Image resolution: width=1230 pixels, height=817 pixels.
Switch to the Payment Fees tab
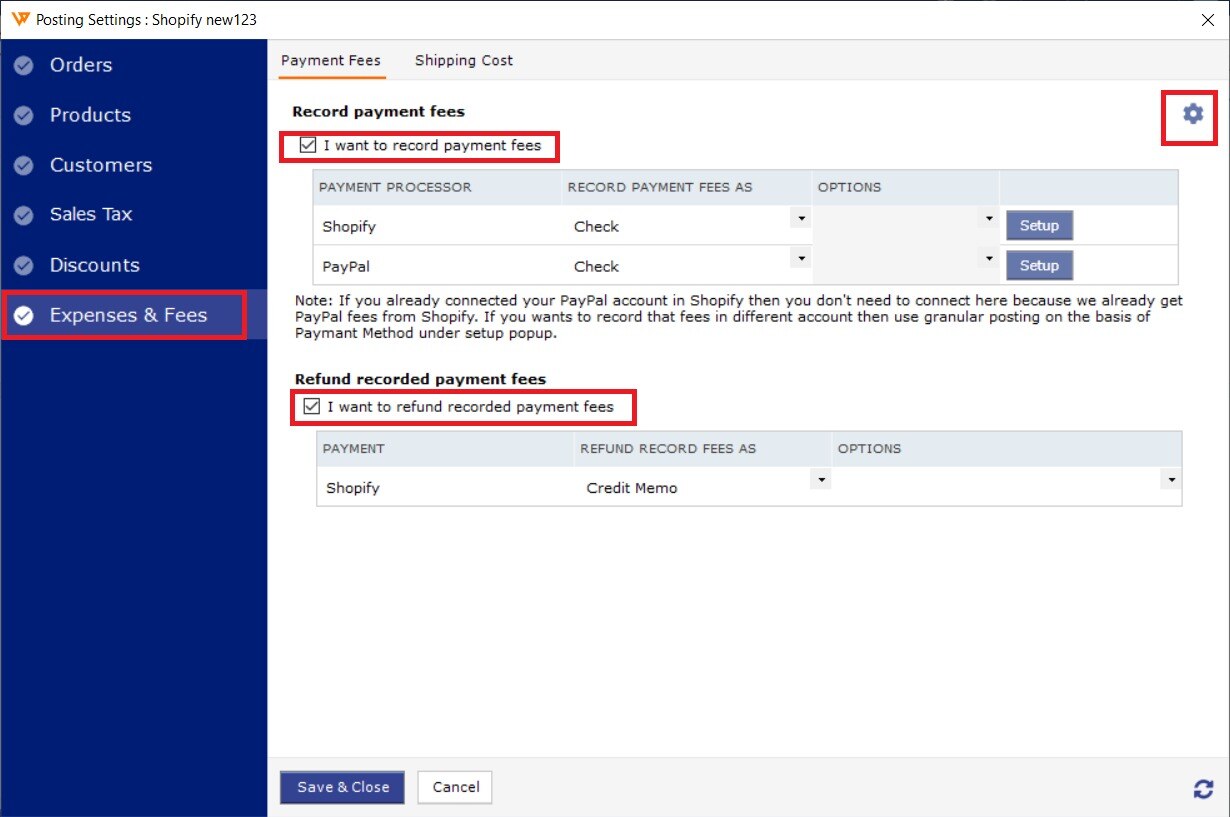[x=331, y=60]
